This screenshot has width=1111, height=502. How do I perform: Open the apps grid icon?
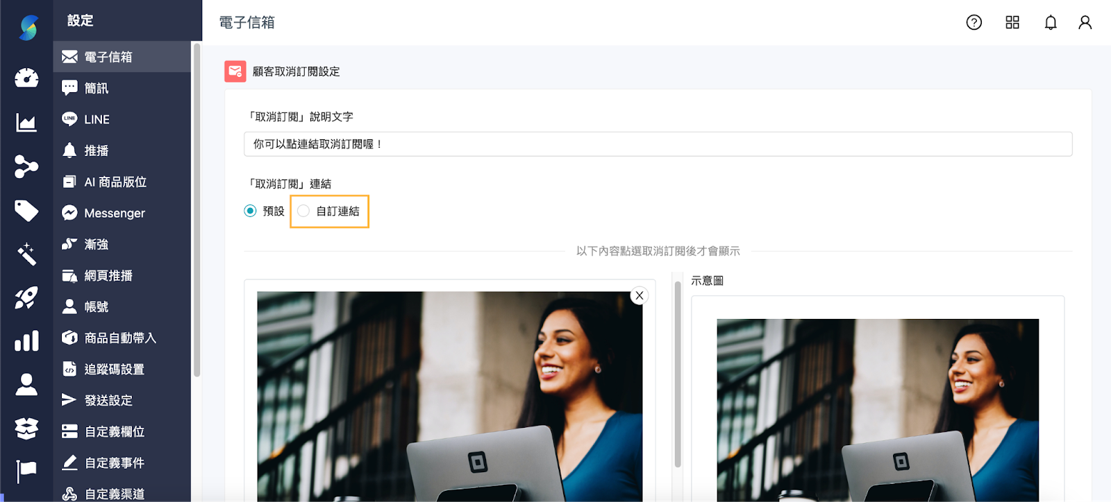(1012, 22)
